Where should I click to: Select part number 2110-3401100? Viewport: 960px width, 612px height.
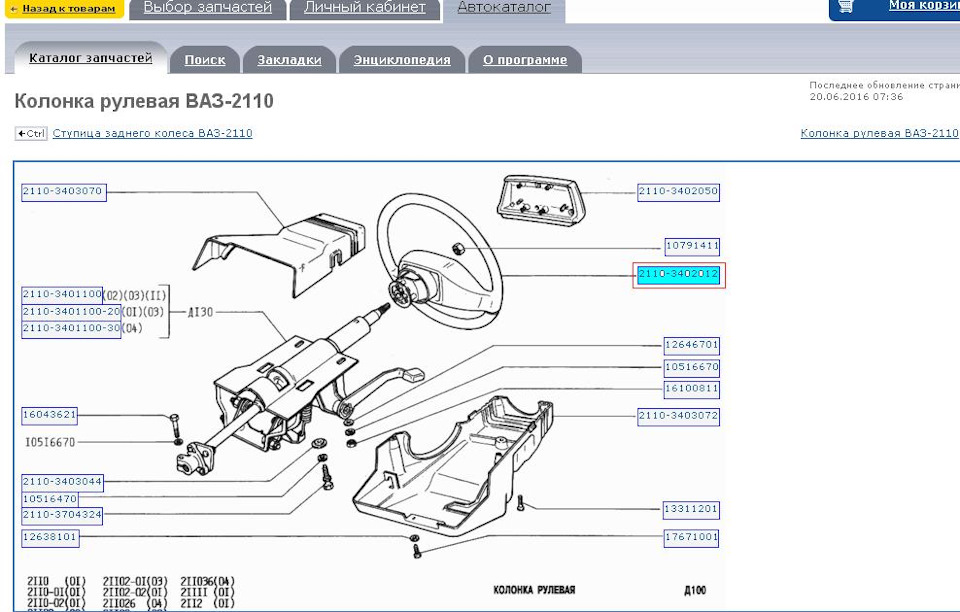62,295
